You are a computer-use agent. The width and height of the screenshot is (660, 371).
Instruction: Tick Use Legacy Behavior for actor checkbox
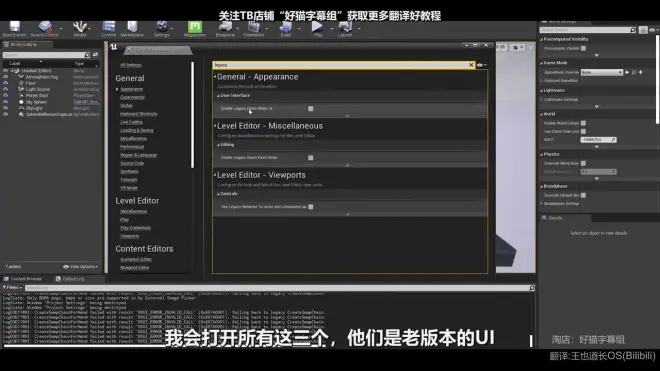pyautogui.click(x=311, y=207)
